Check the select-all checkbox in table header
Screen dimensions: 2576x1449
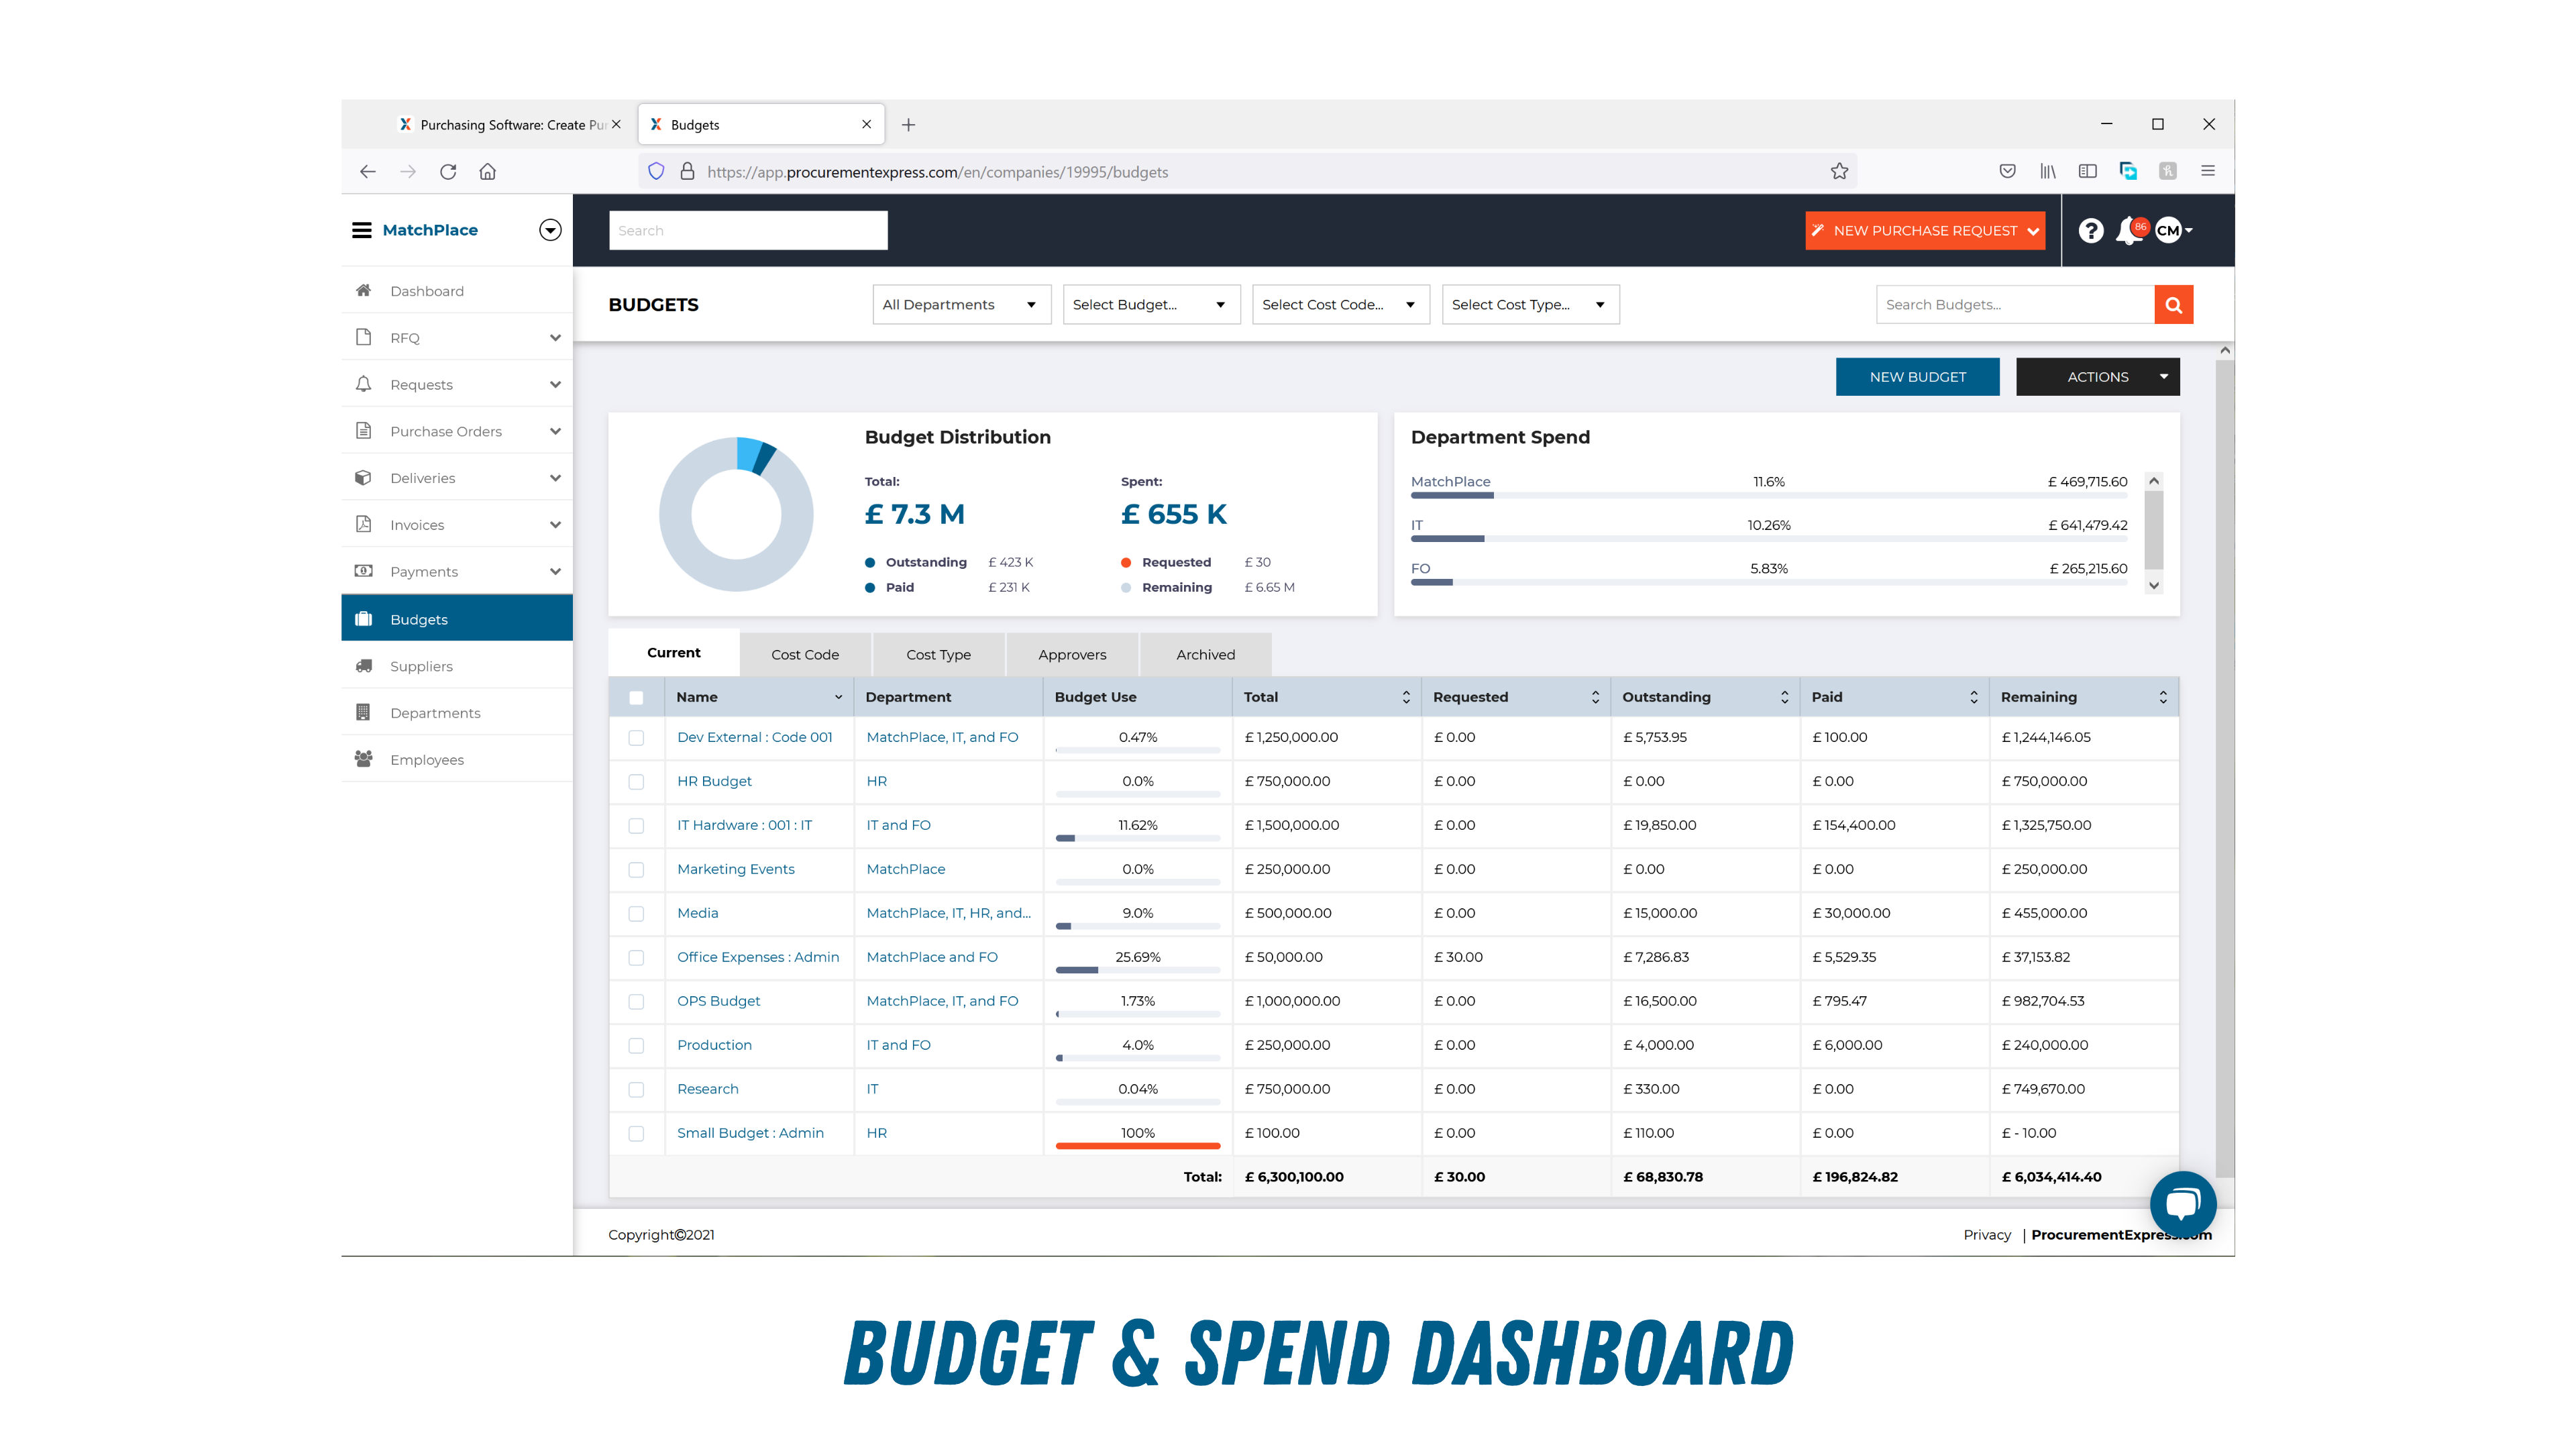tap(636, 698)
